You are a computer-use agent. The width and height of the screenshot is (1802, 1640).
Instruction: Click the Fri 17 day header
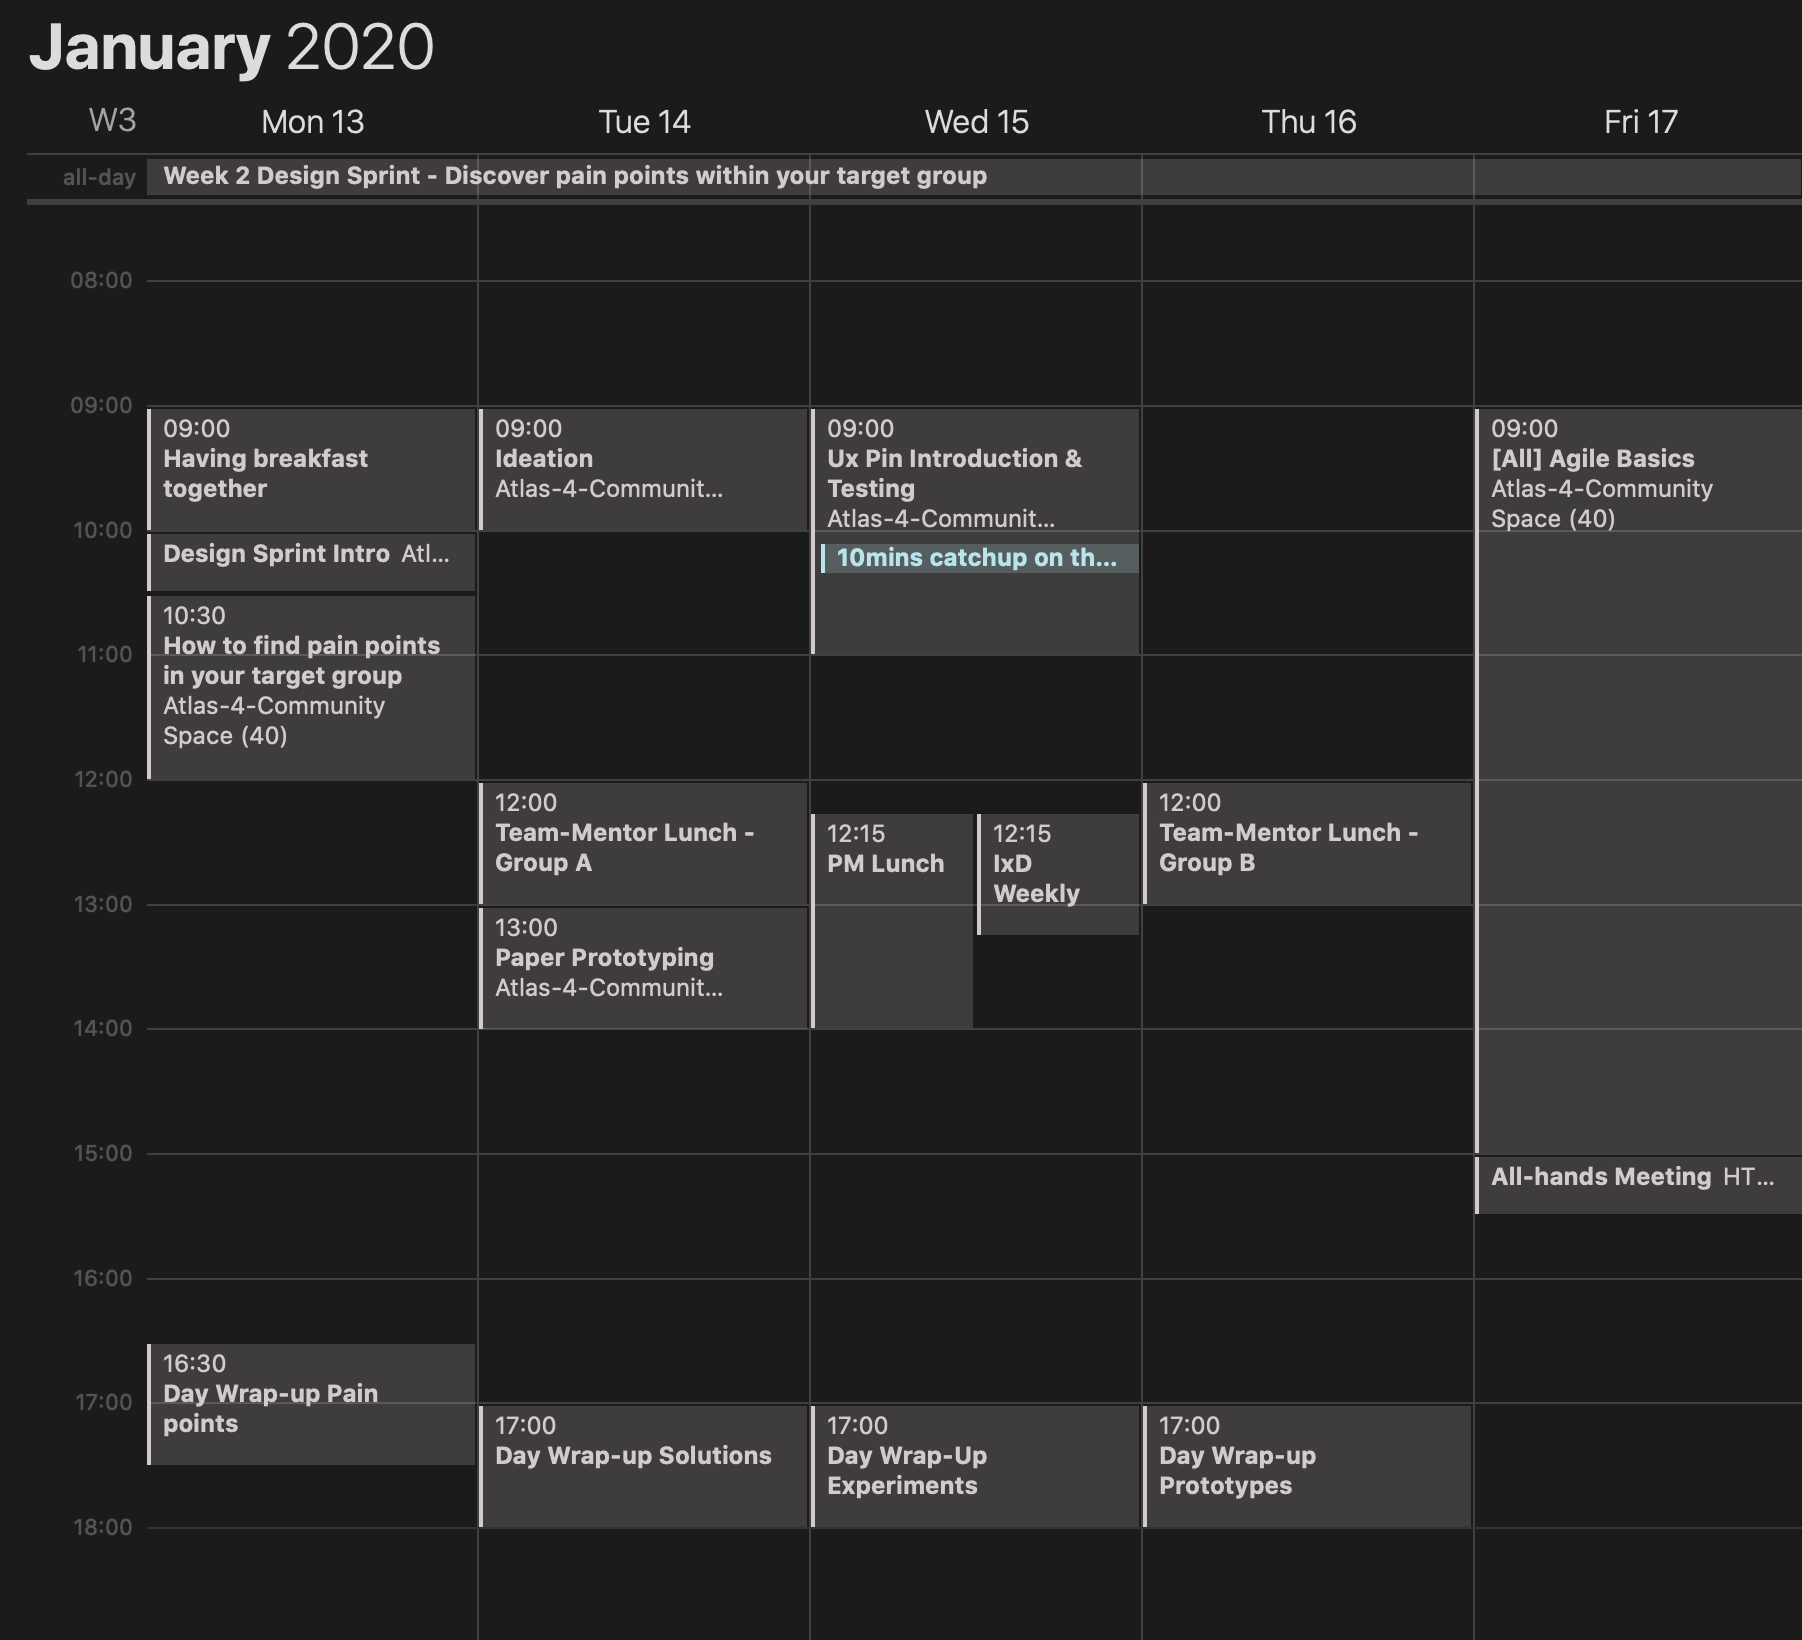point(1640,122)
